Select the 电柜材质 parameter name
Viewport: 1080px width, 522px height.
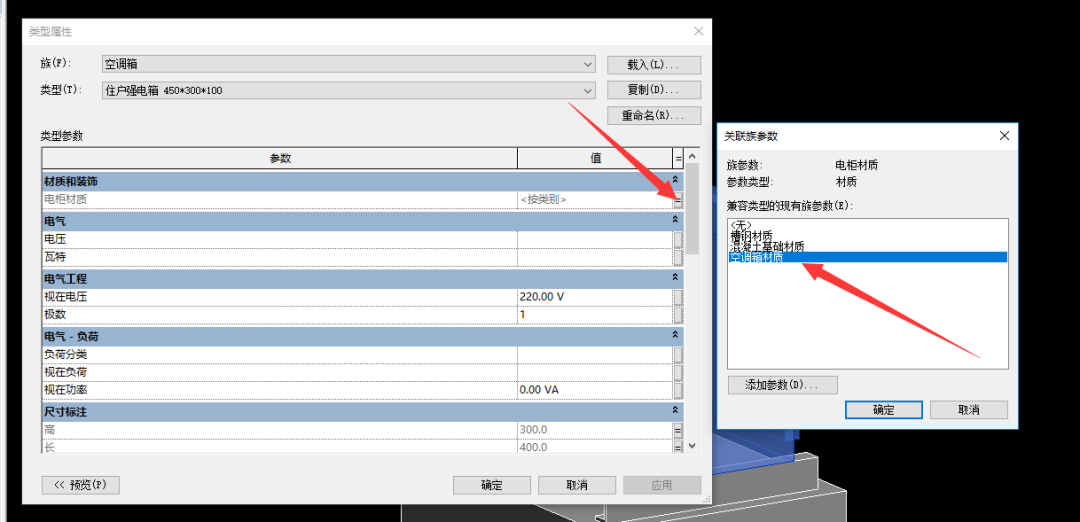[x=66, y=200]
